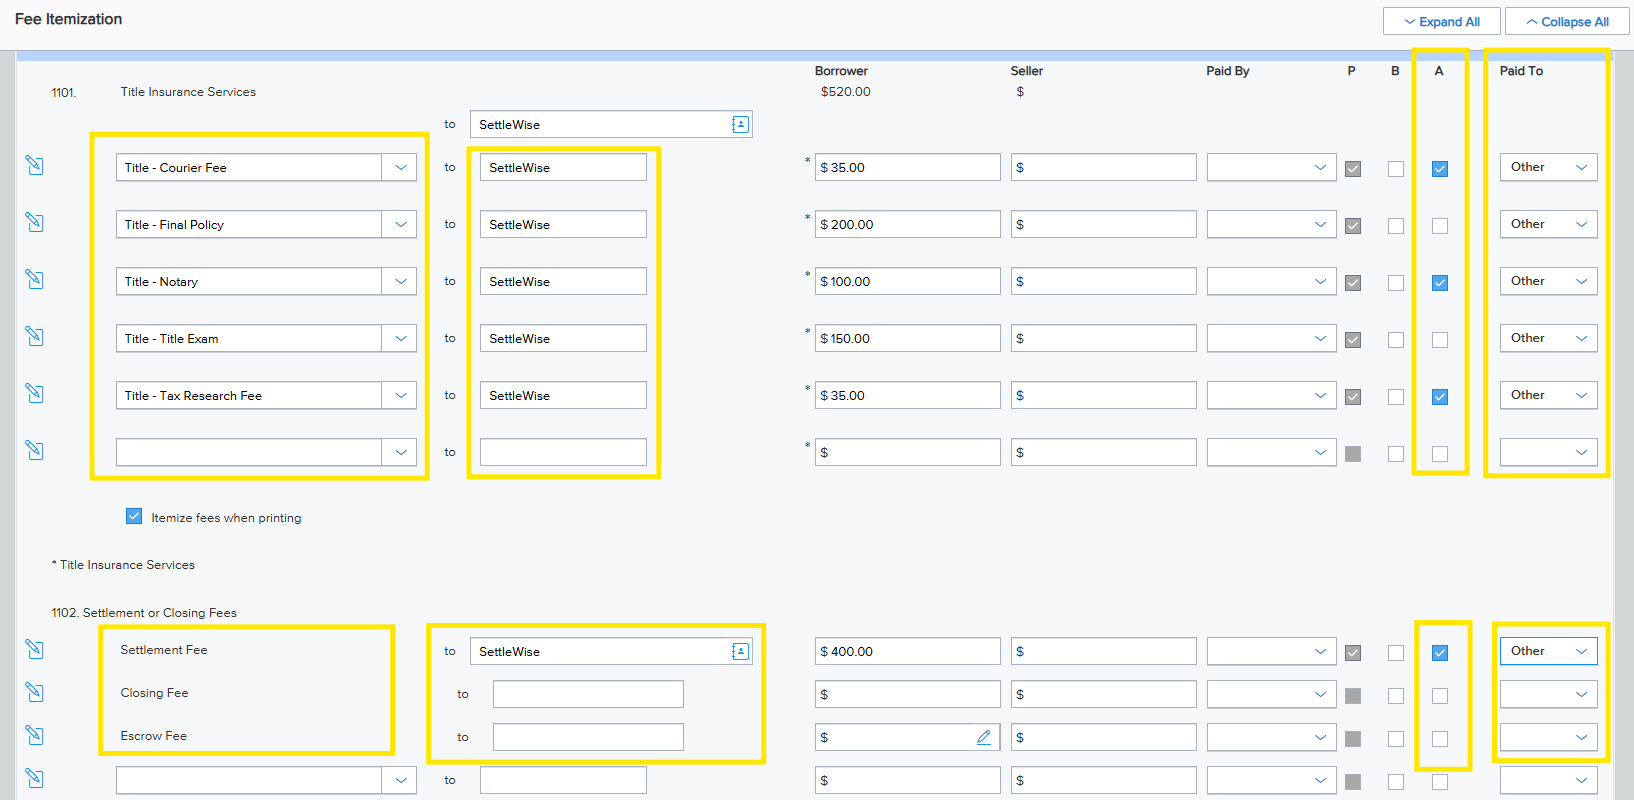Open contact lookup icon in 1101 SettleWise field
Image resolution: width=1634 pixels, height=800 pixels.
740,124
